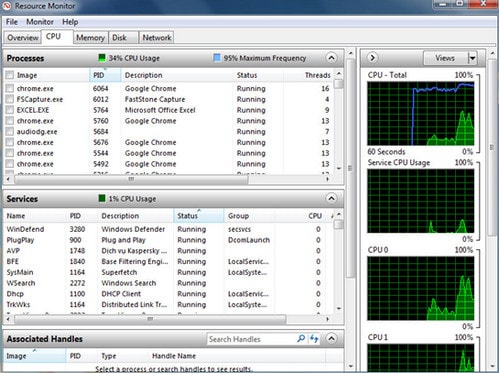Open the Views dropdown arrow
The width and height of the screenshot is (499, 373).
coord(472,58)
